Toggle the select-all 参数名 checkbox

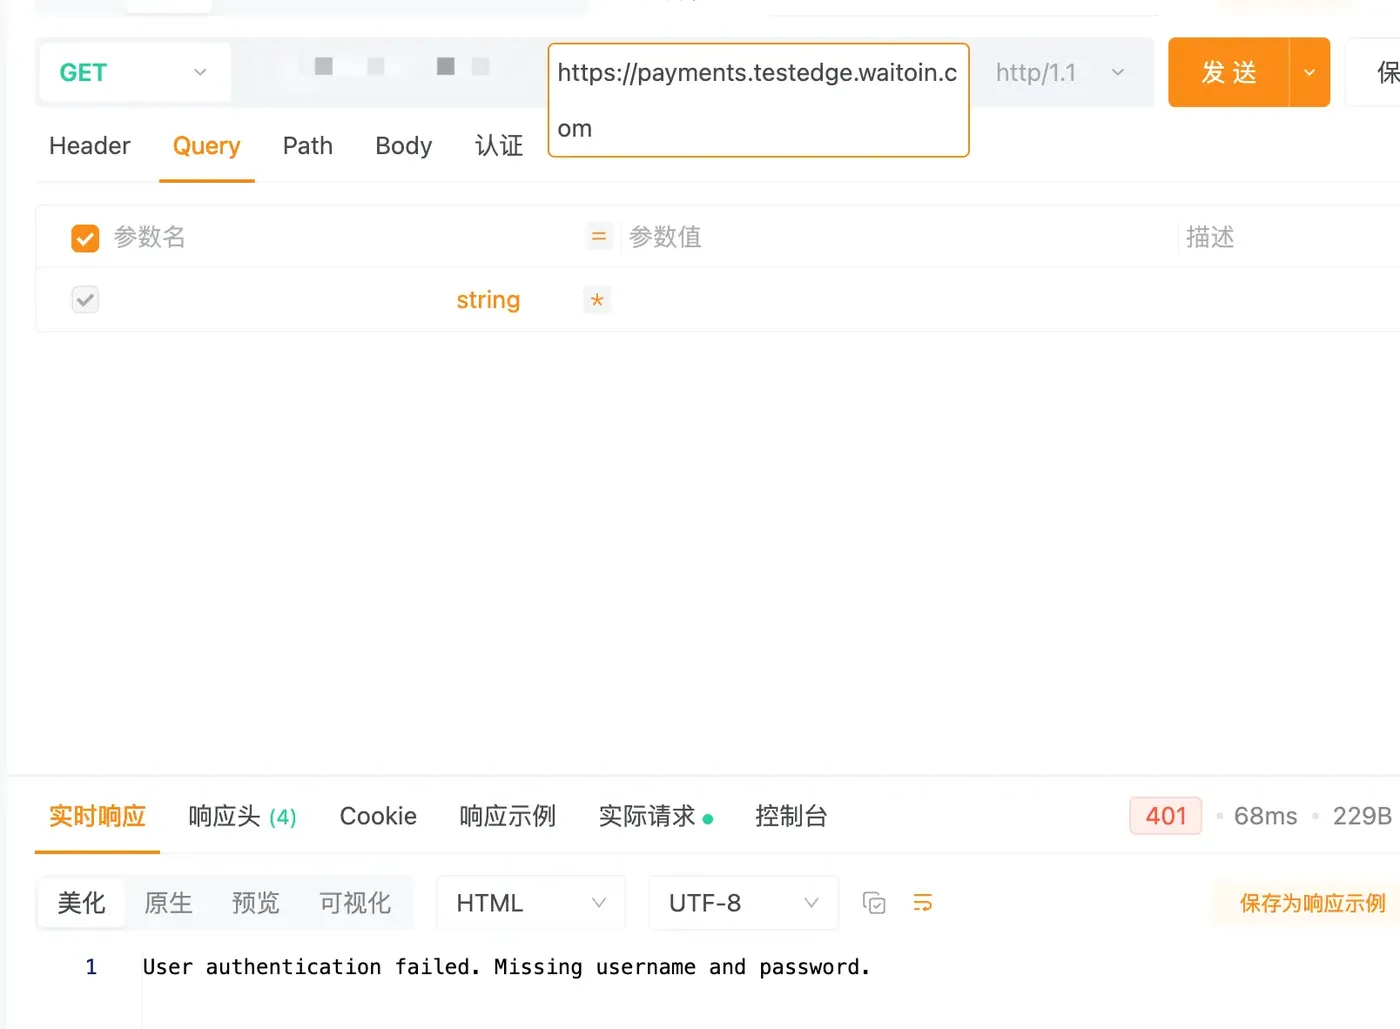click(85, 238)
